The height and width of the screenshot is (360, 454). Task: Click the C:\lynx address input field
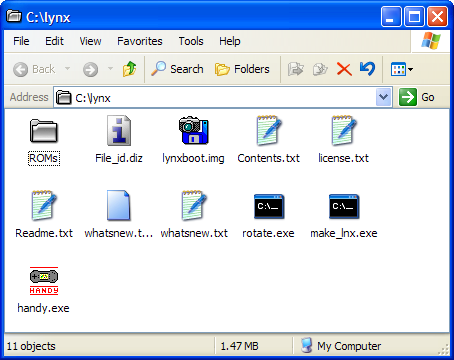click(222, 97)
